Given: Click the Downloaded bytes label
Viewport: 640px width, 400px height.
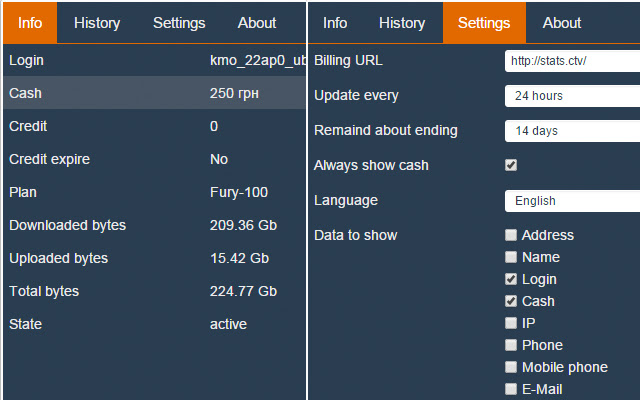Looking at the screenshot, I should click(67, 225).
